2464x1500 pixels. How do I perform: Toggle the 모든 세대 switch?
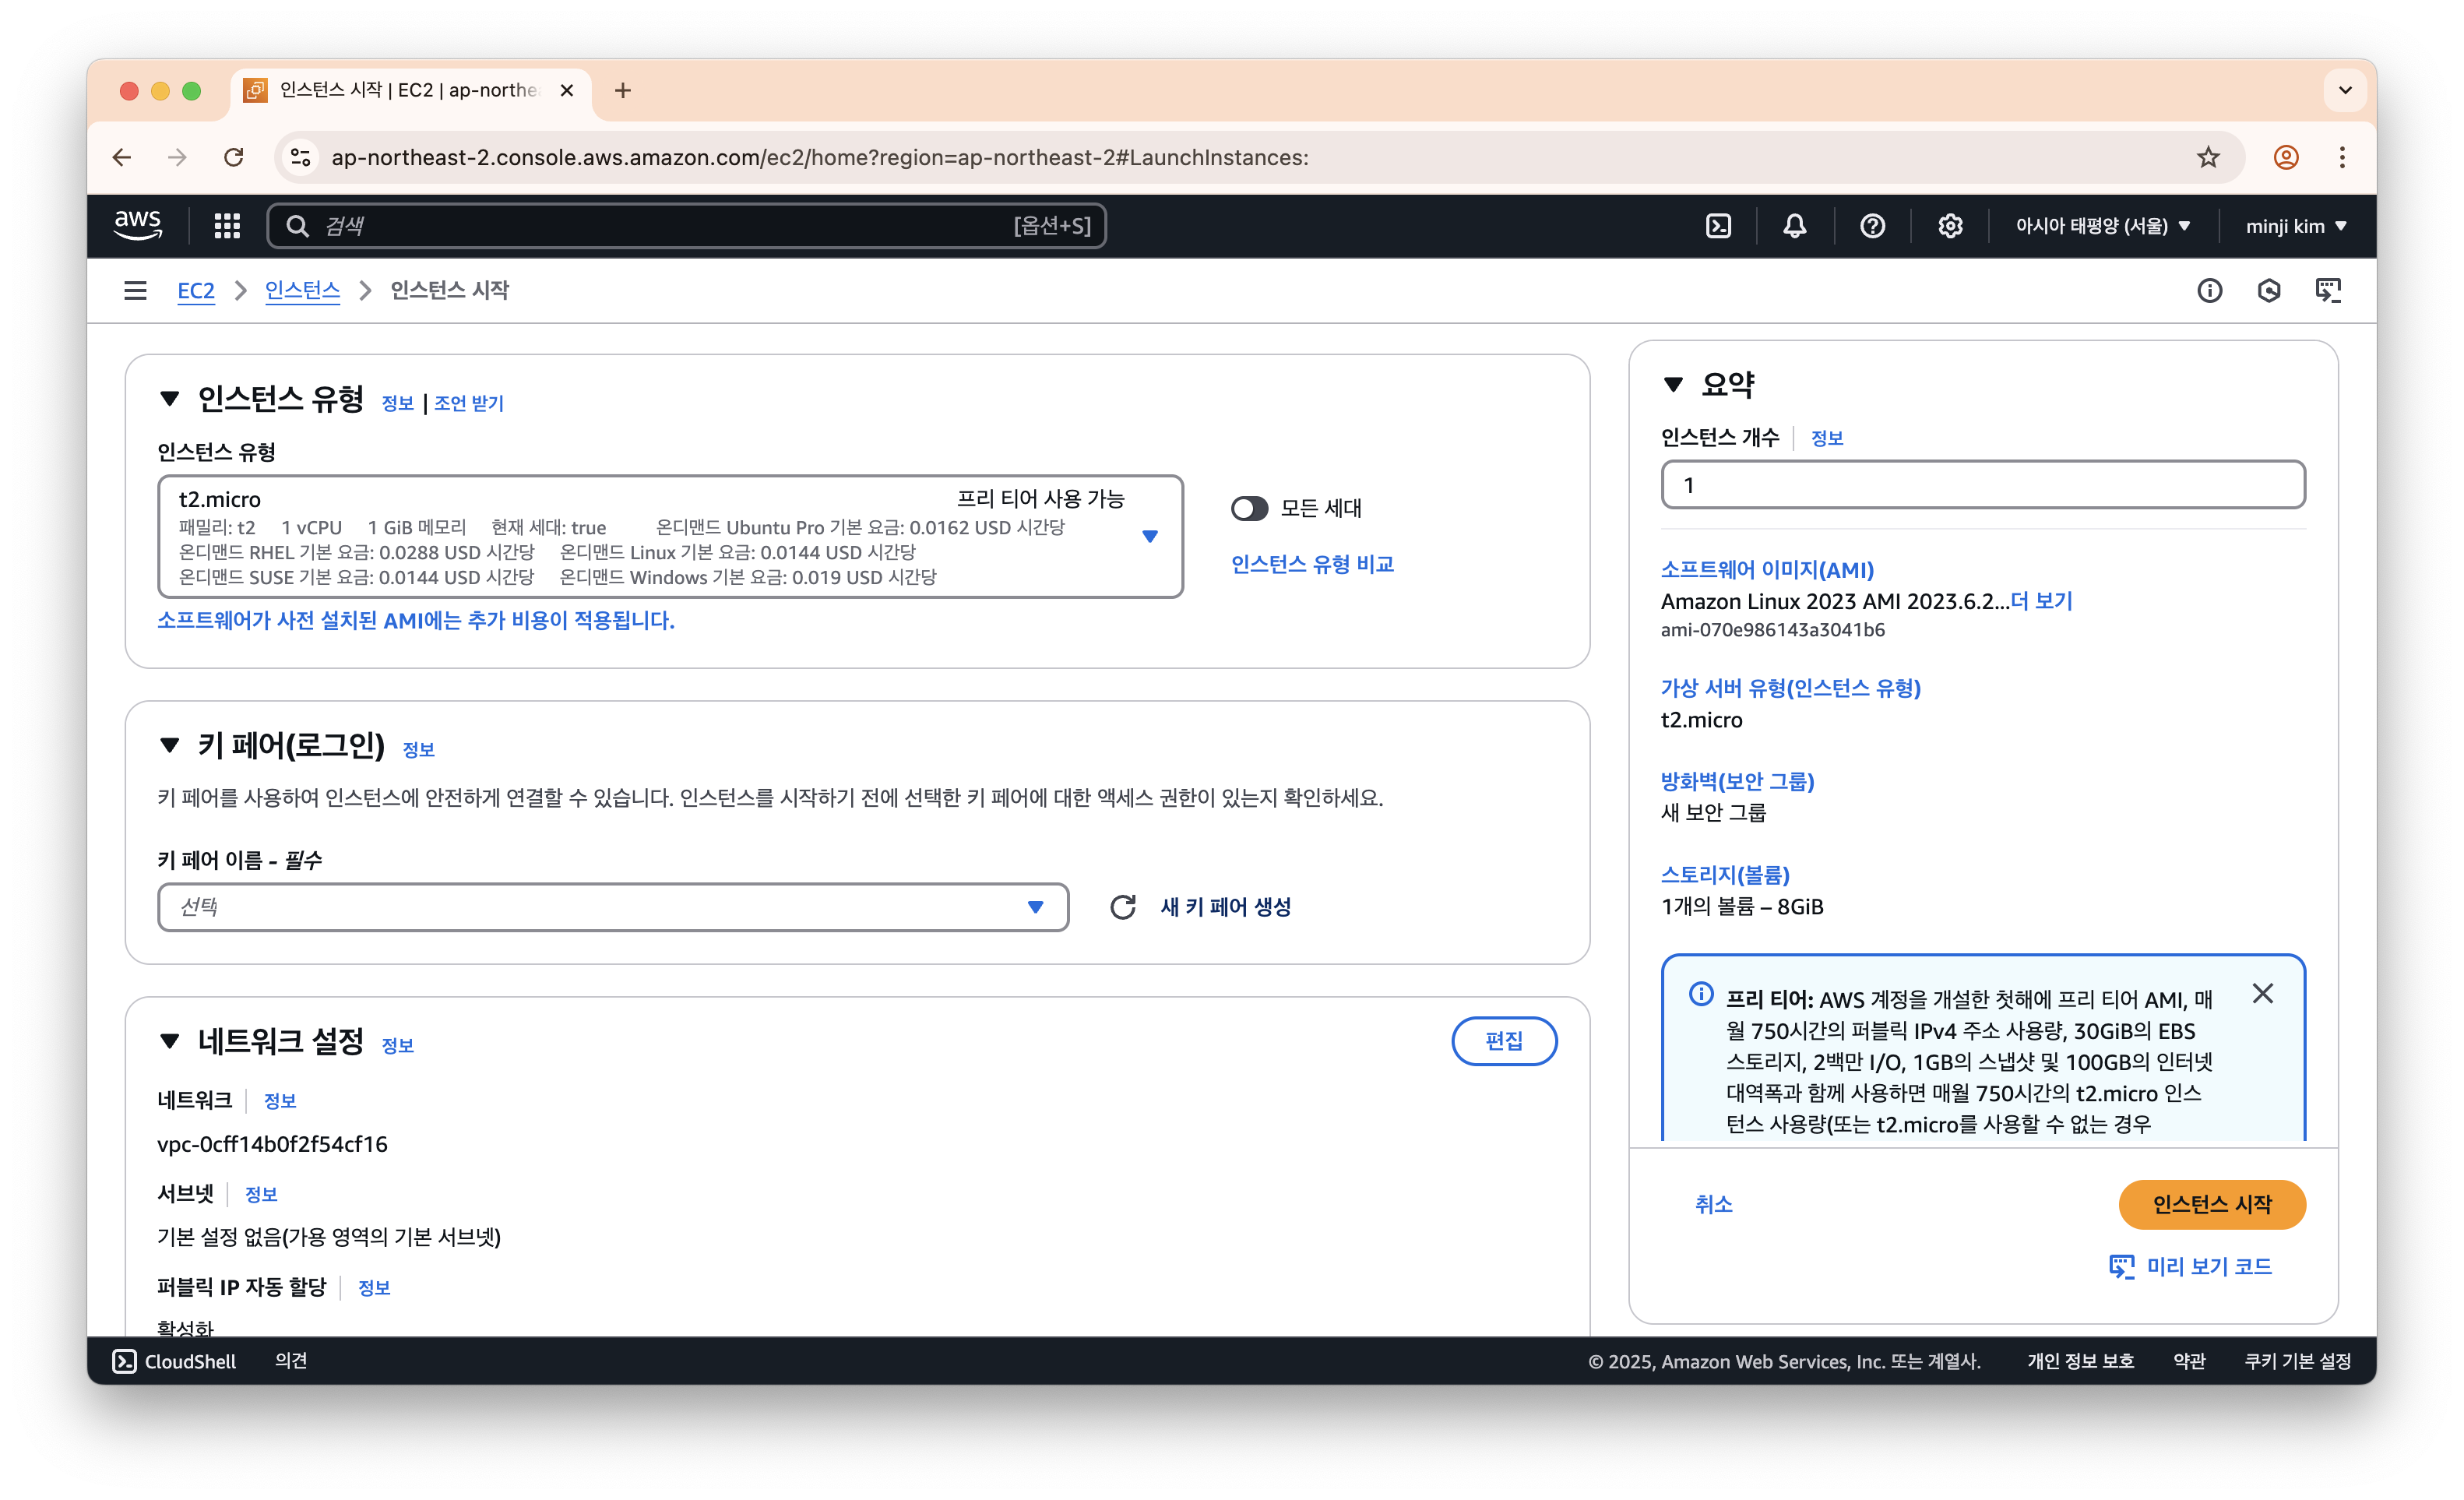[x=1249, y=508]
